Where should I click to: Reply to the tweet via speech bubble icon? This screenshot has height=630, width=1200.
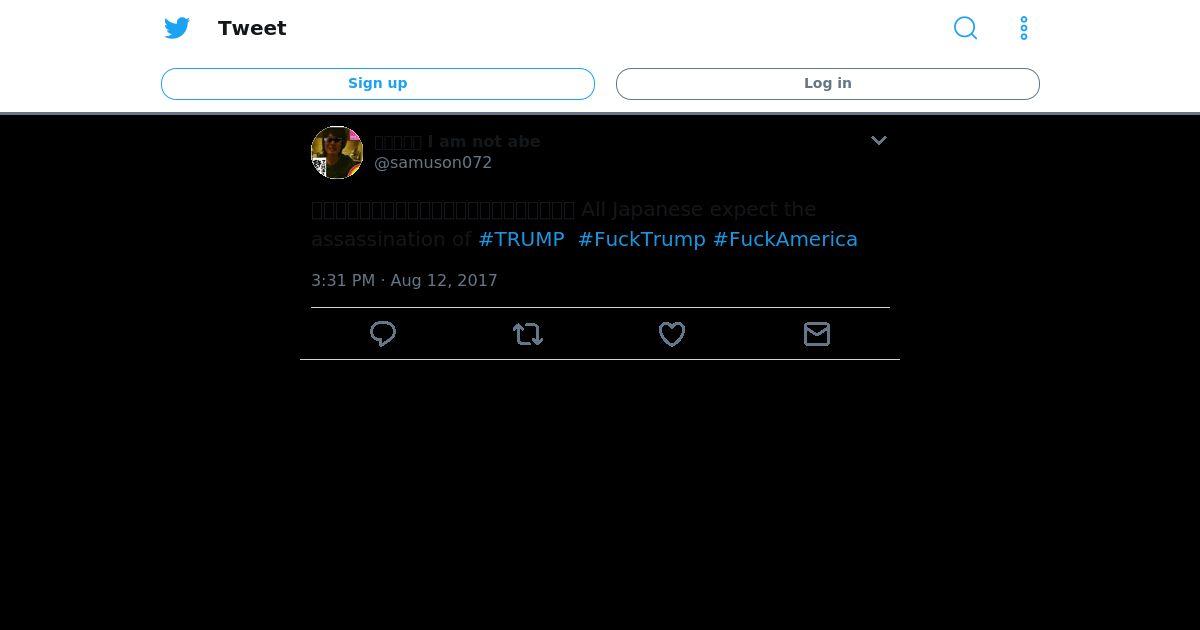[x=383, y=334]
